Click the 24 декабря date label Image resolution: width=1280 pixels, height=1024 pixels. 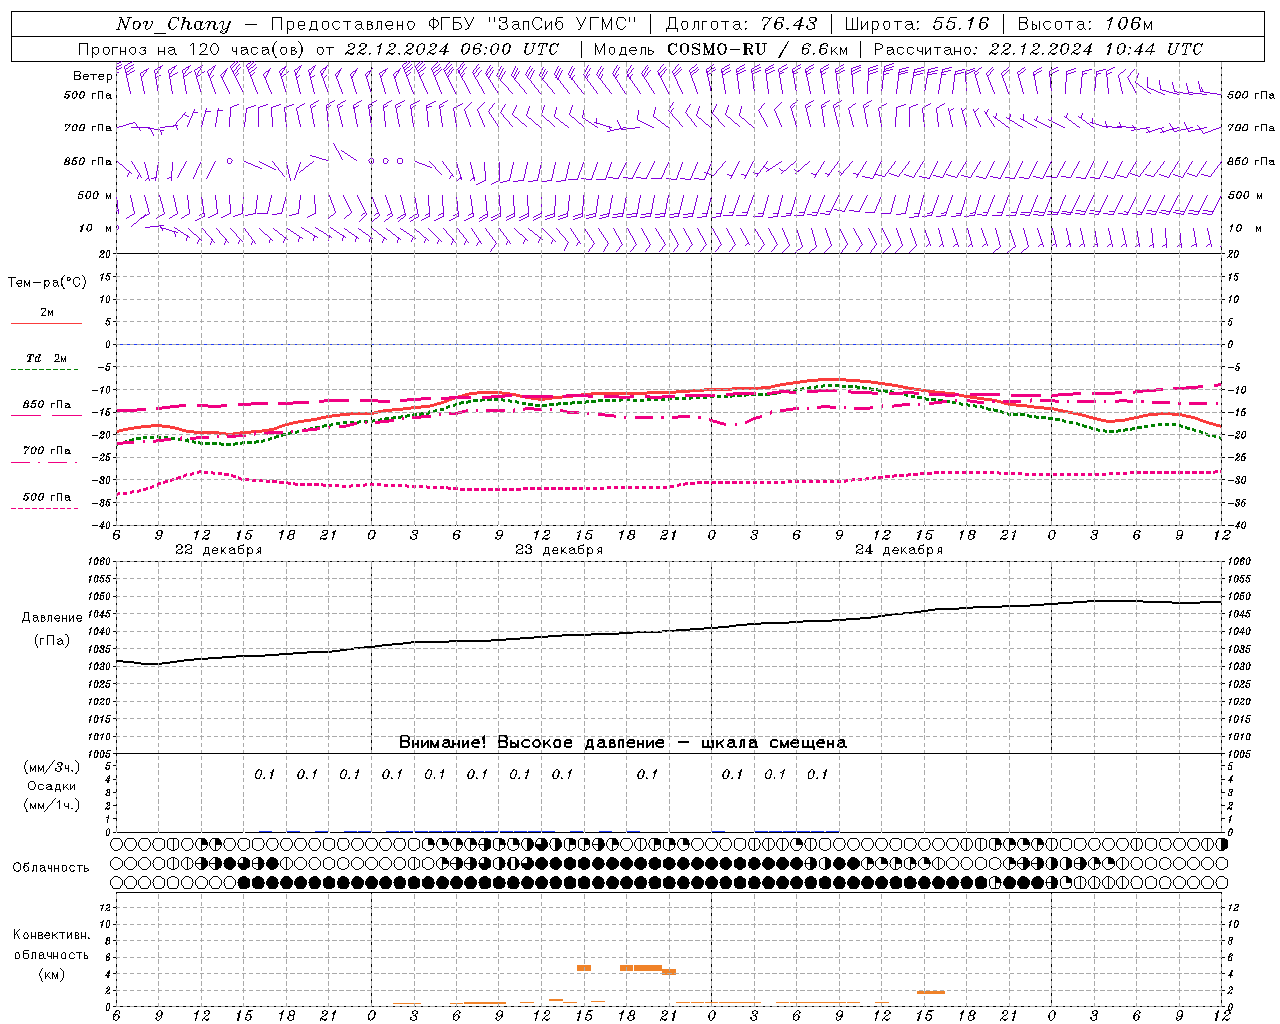898,550
